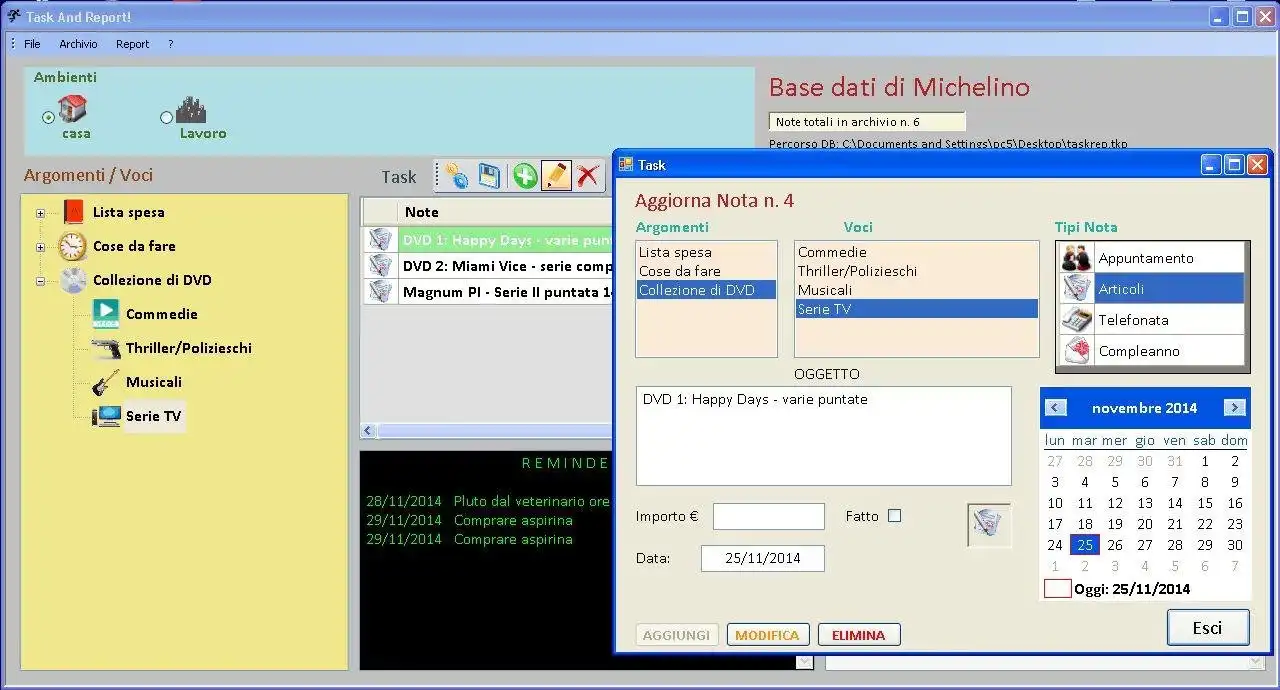Click the Compleanno gift icon
This screenshot has height=690, width=1280.
(1076, 351)
